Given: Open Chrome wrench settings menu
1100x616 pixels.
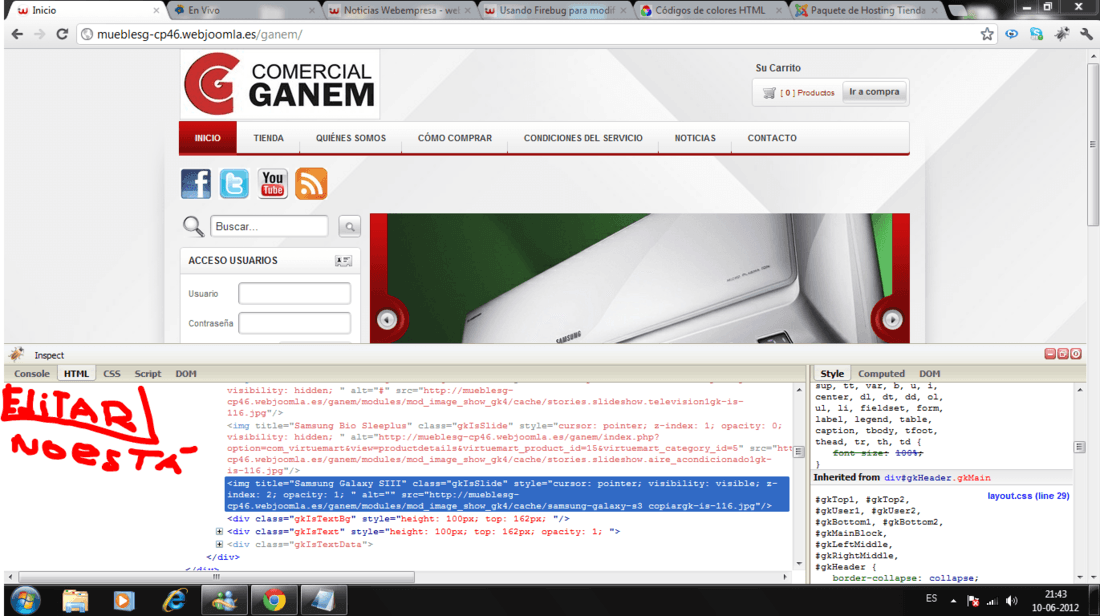Looking at the screenshot, I should pos(1087,34).
